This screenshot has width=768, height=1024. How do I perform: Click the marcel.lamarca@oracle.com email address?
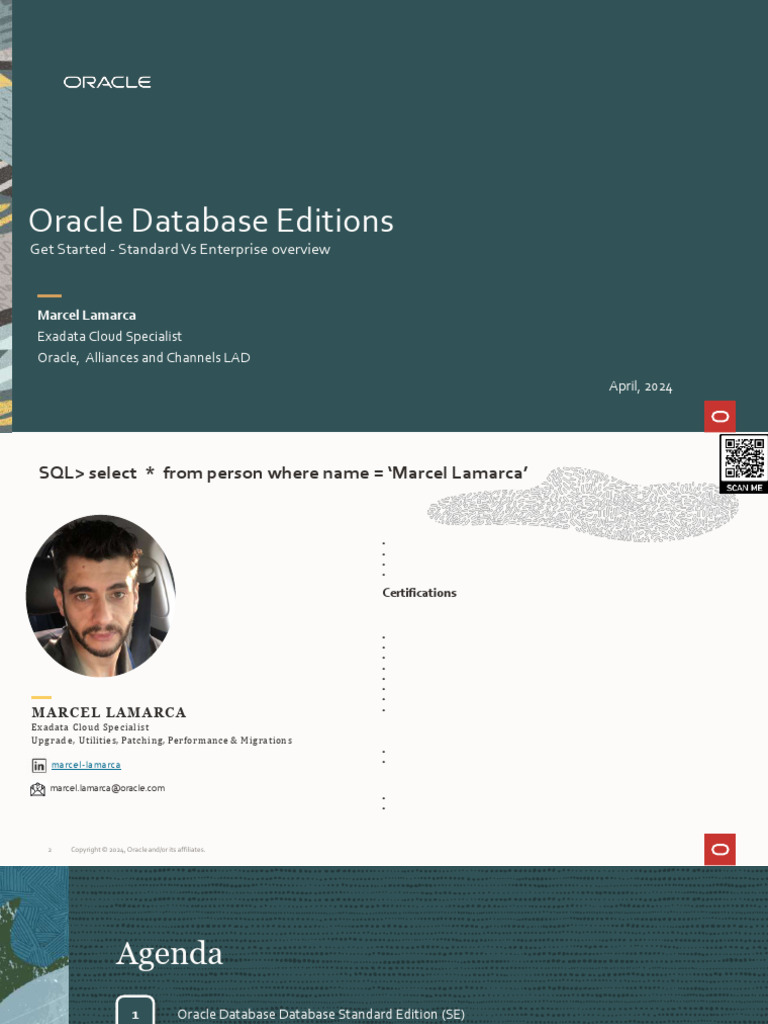tap(107, 788)
